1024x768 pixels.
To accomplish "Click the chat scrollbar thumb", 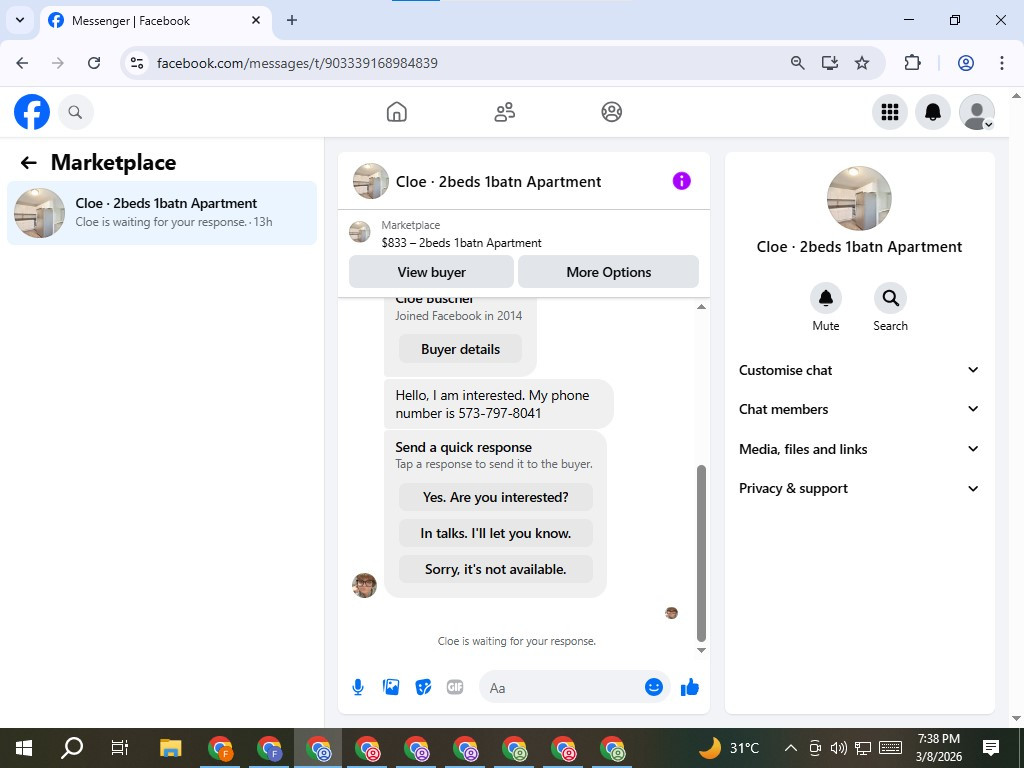I will pyautogui.click(x=701, y=554).
